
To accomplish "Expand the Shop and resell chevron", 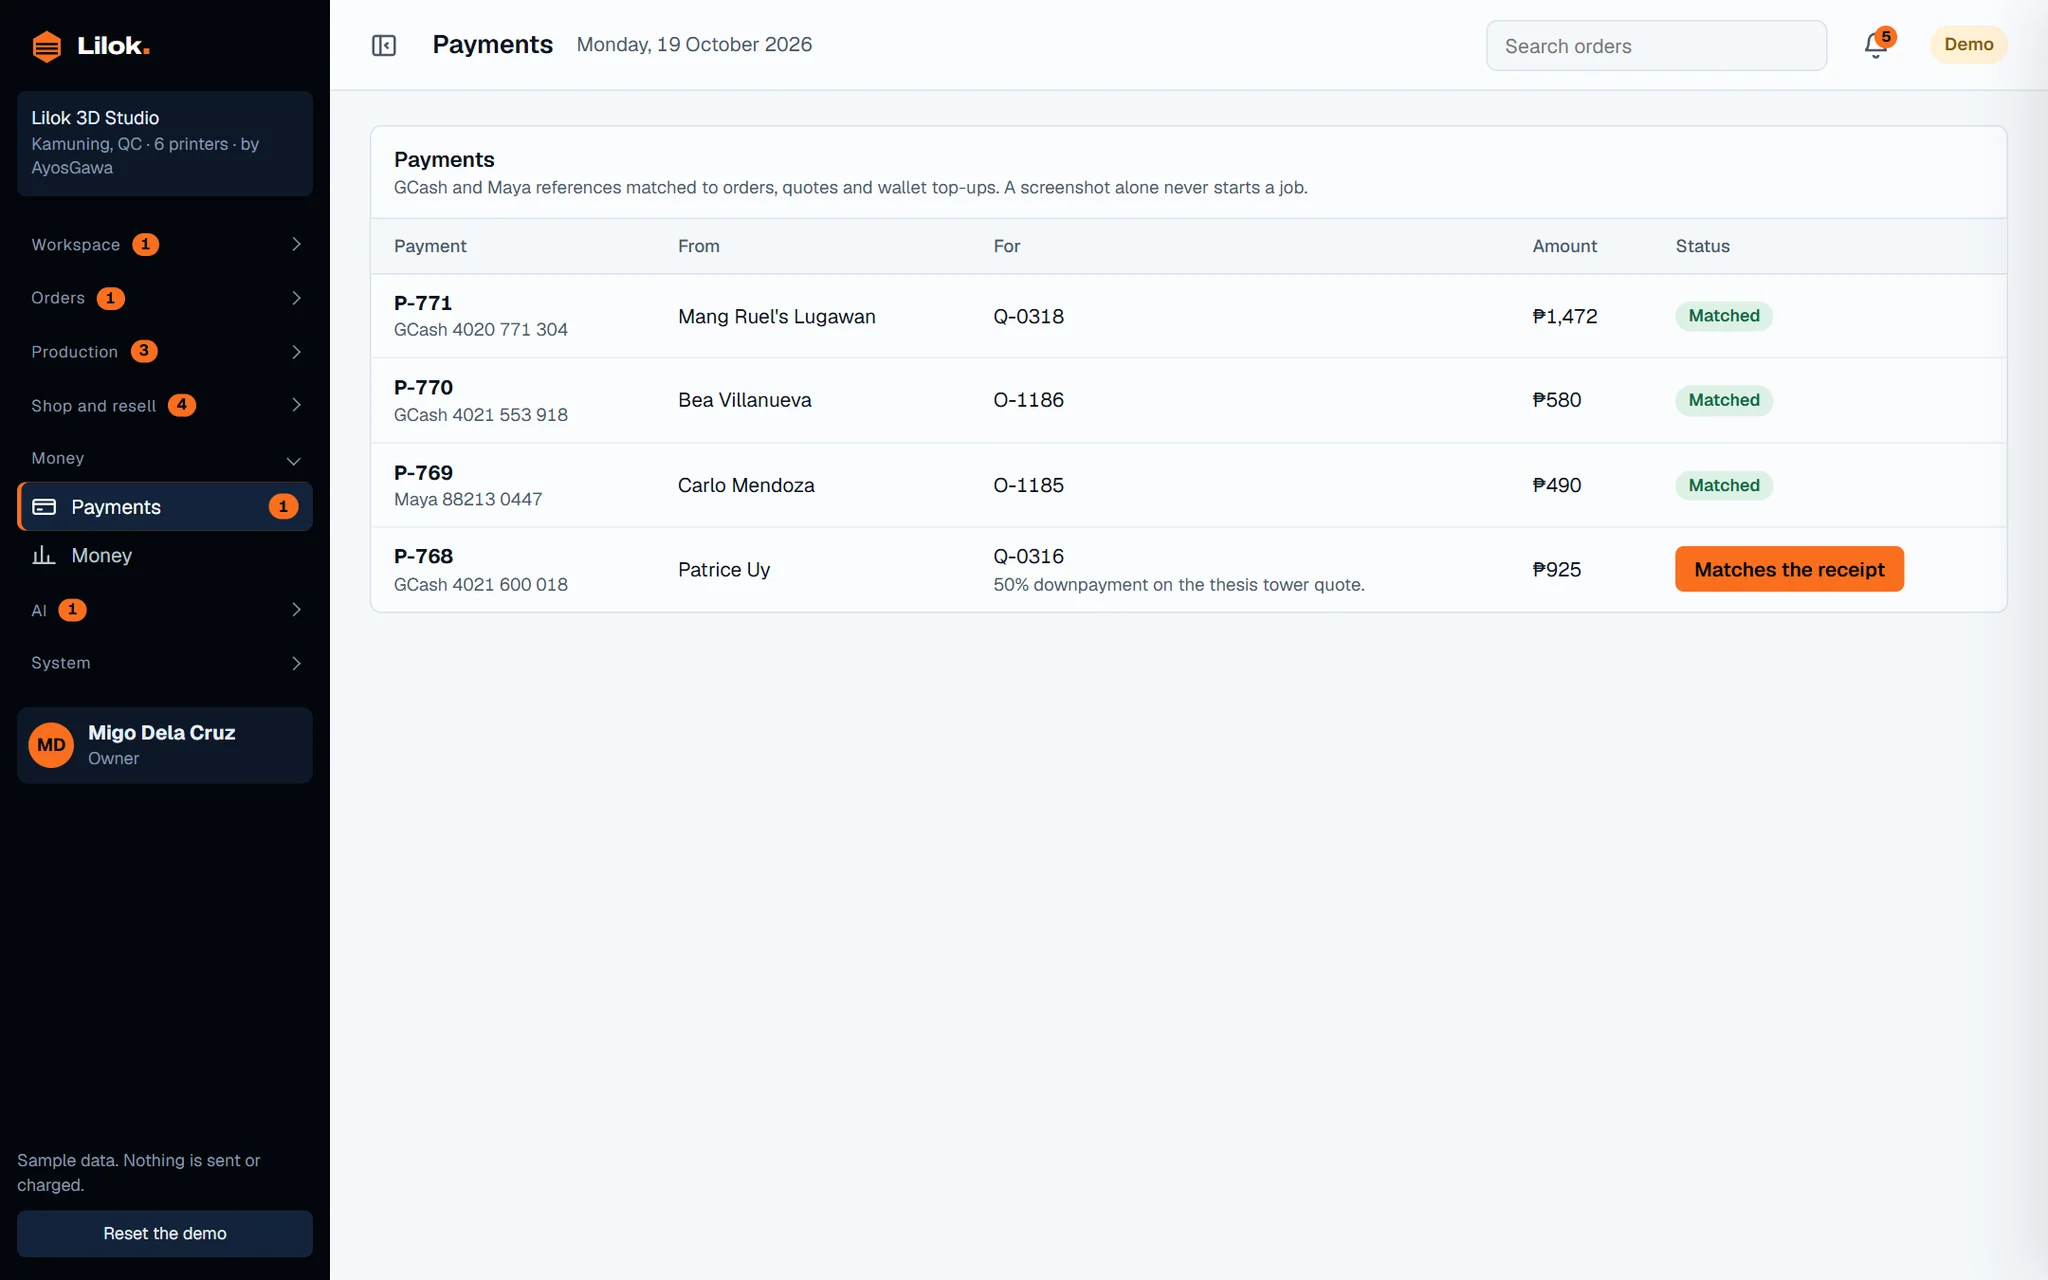I will click(x=296, y=405).
